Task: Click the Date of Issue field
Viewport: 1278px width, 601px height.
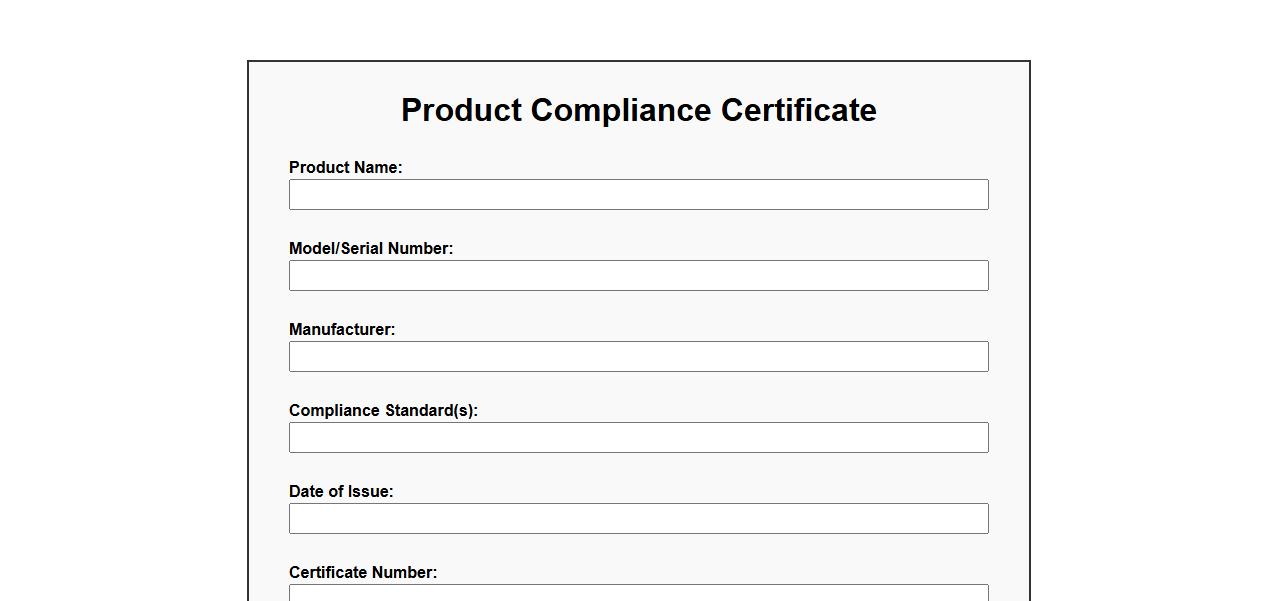Action: point(638,519)
